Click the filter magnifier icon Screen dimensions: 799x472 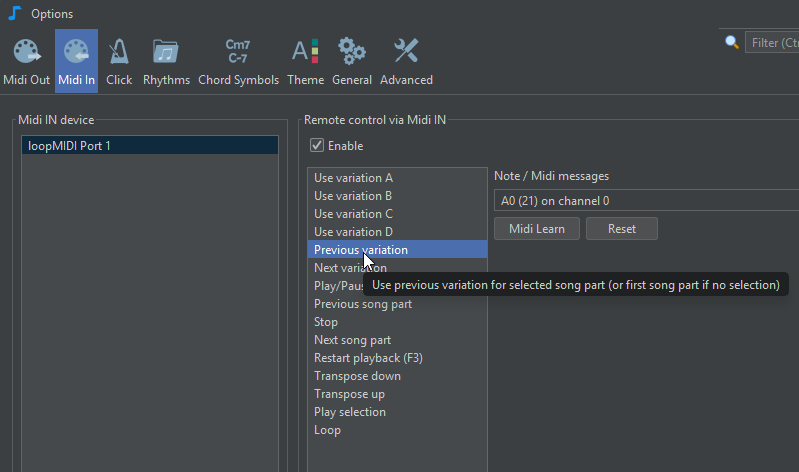click(732, 42)
